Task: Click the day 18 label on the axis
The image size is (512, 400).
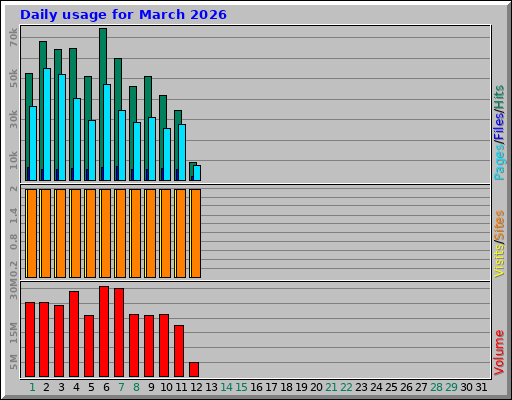Action: [286, 387]
